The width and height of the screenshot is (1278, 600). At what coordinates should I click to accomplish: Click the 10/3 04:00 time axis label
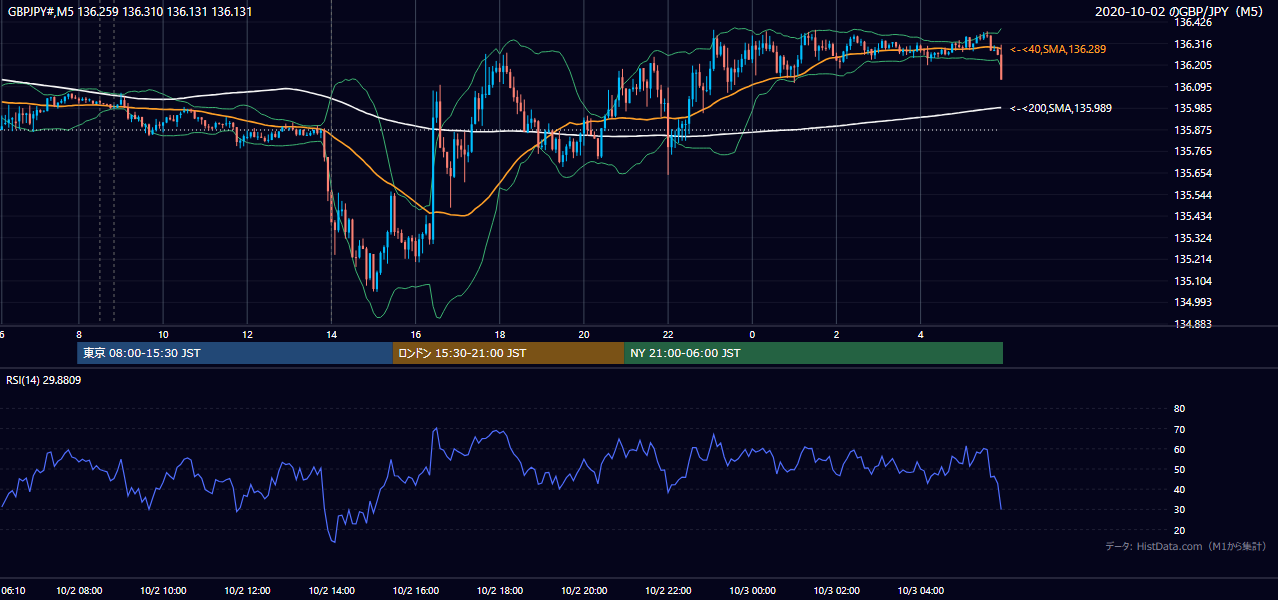pos(921,591)
